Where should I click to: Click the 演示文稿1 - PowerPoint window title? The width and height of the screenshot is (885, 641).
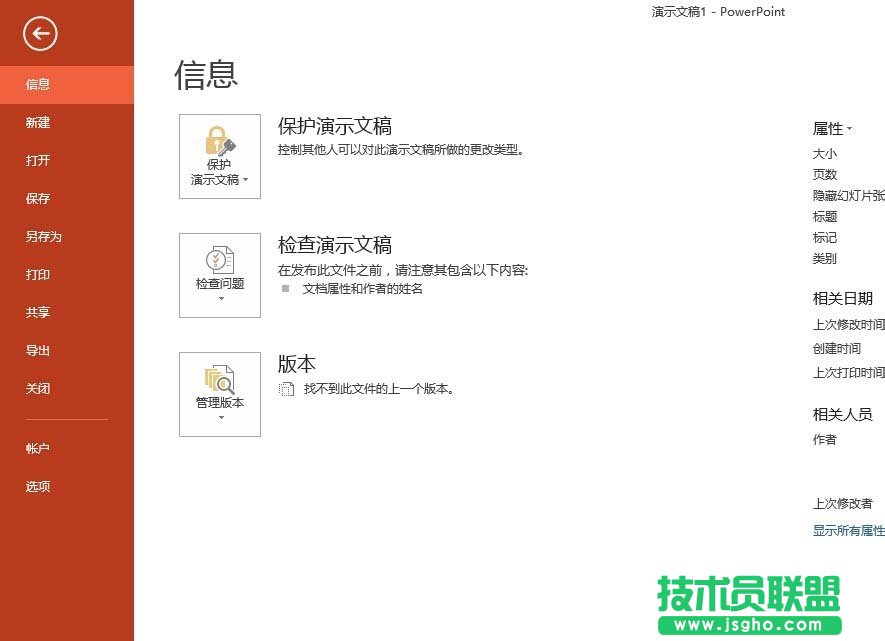pos(718,12)
